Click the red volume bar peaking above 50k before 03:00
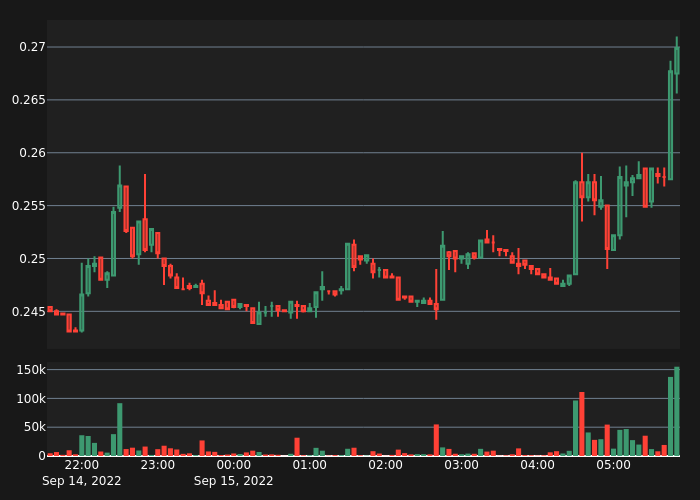The width and height of the screenshot is (700, 500). pyautogui.click(x=436, y=440)
